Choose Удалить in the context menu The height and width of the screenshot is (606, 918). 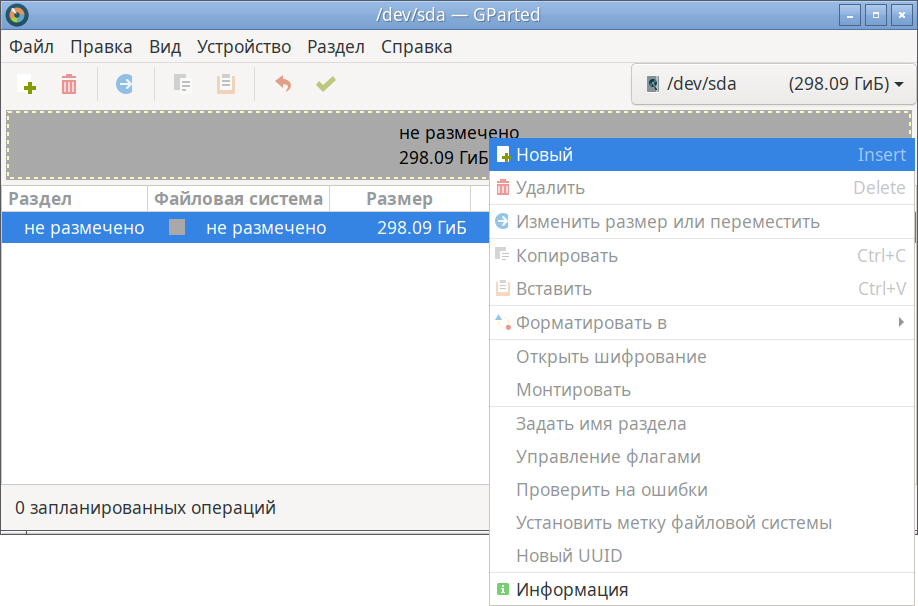701,188
